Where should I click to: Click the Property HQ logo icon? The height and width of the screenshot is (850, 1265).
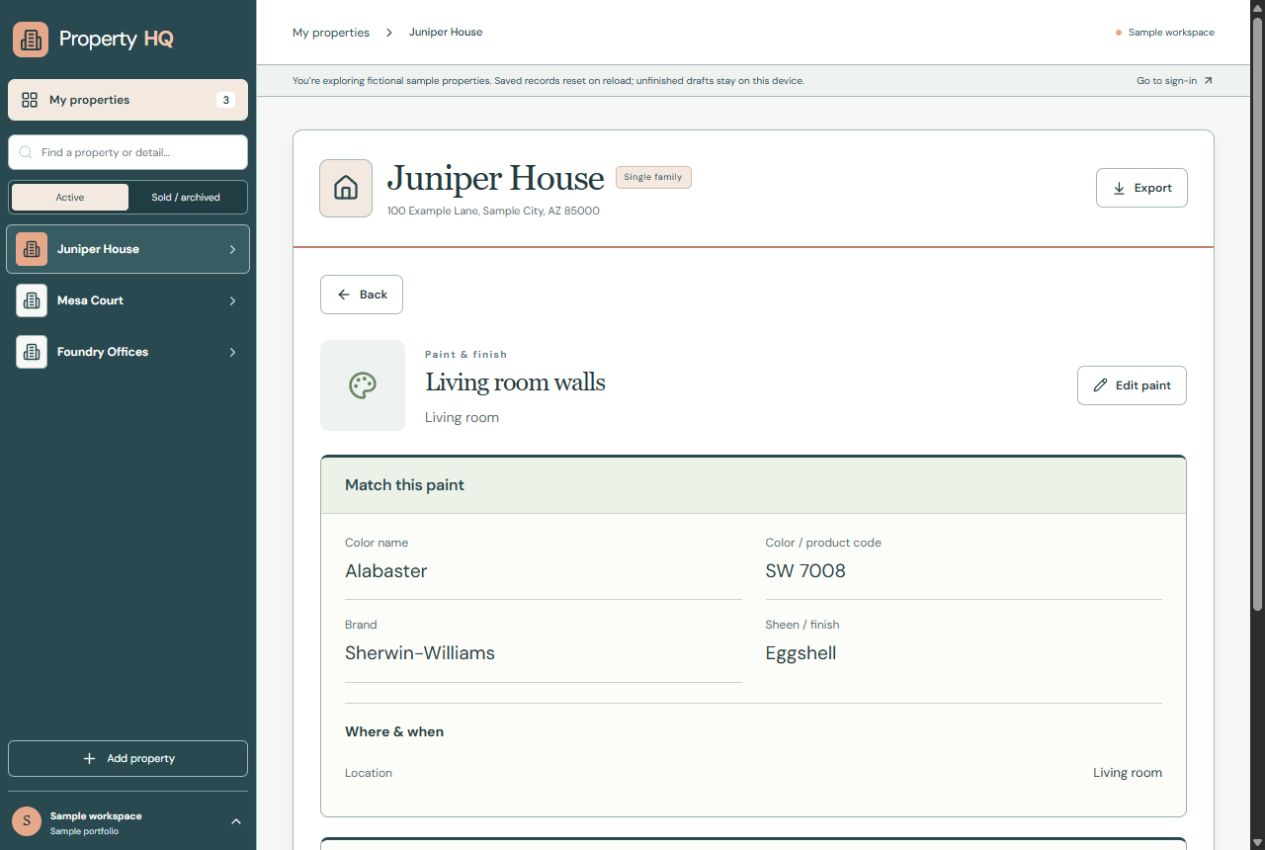[30, 39]
